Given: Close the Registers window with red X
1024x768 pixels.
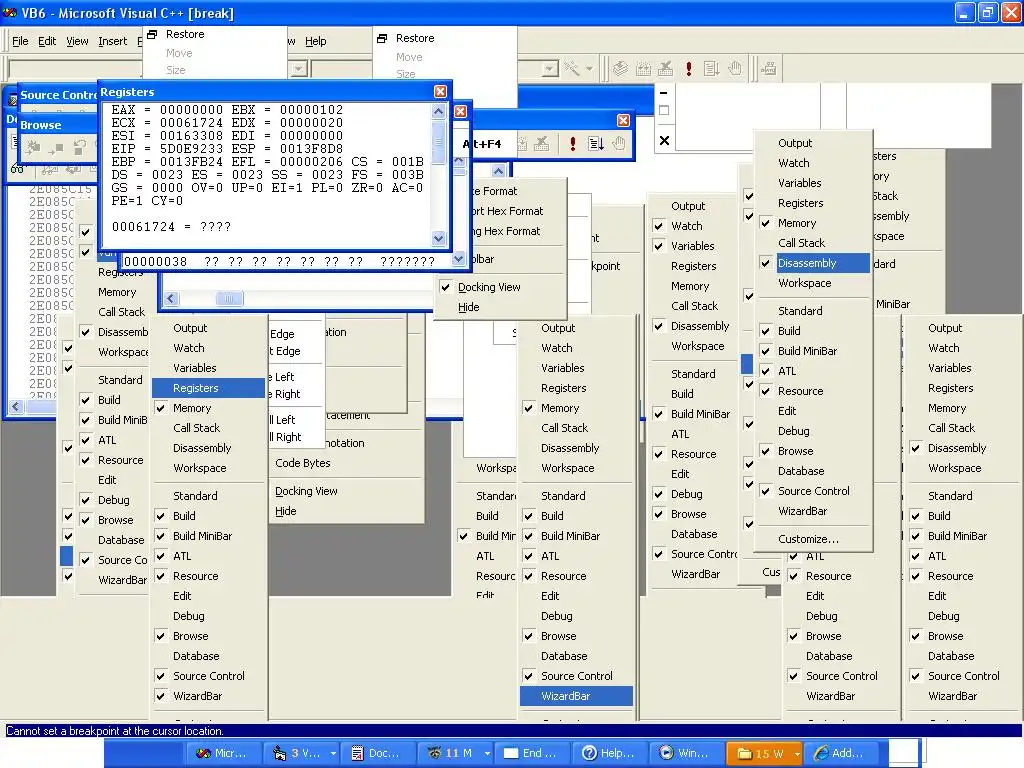Looking at the screenshot, I should point(440,91).
